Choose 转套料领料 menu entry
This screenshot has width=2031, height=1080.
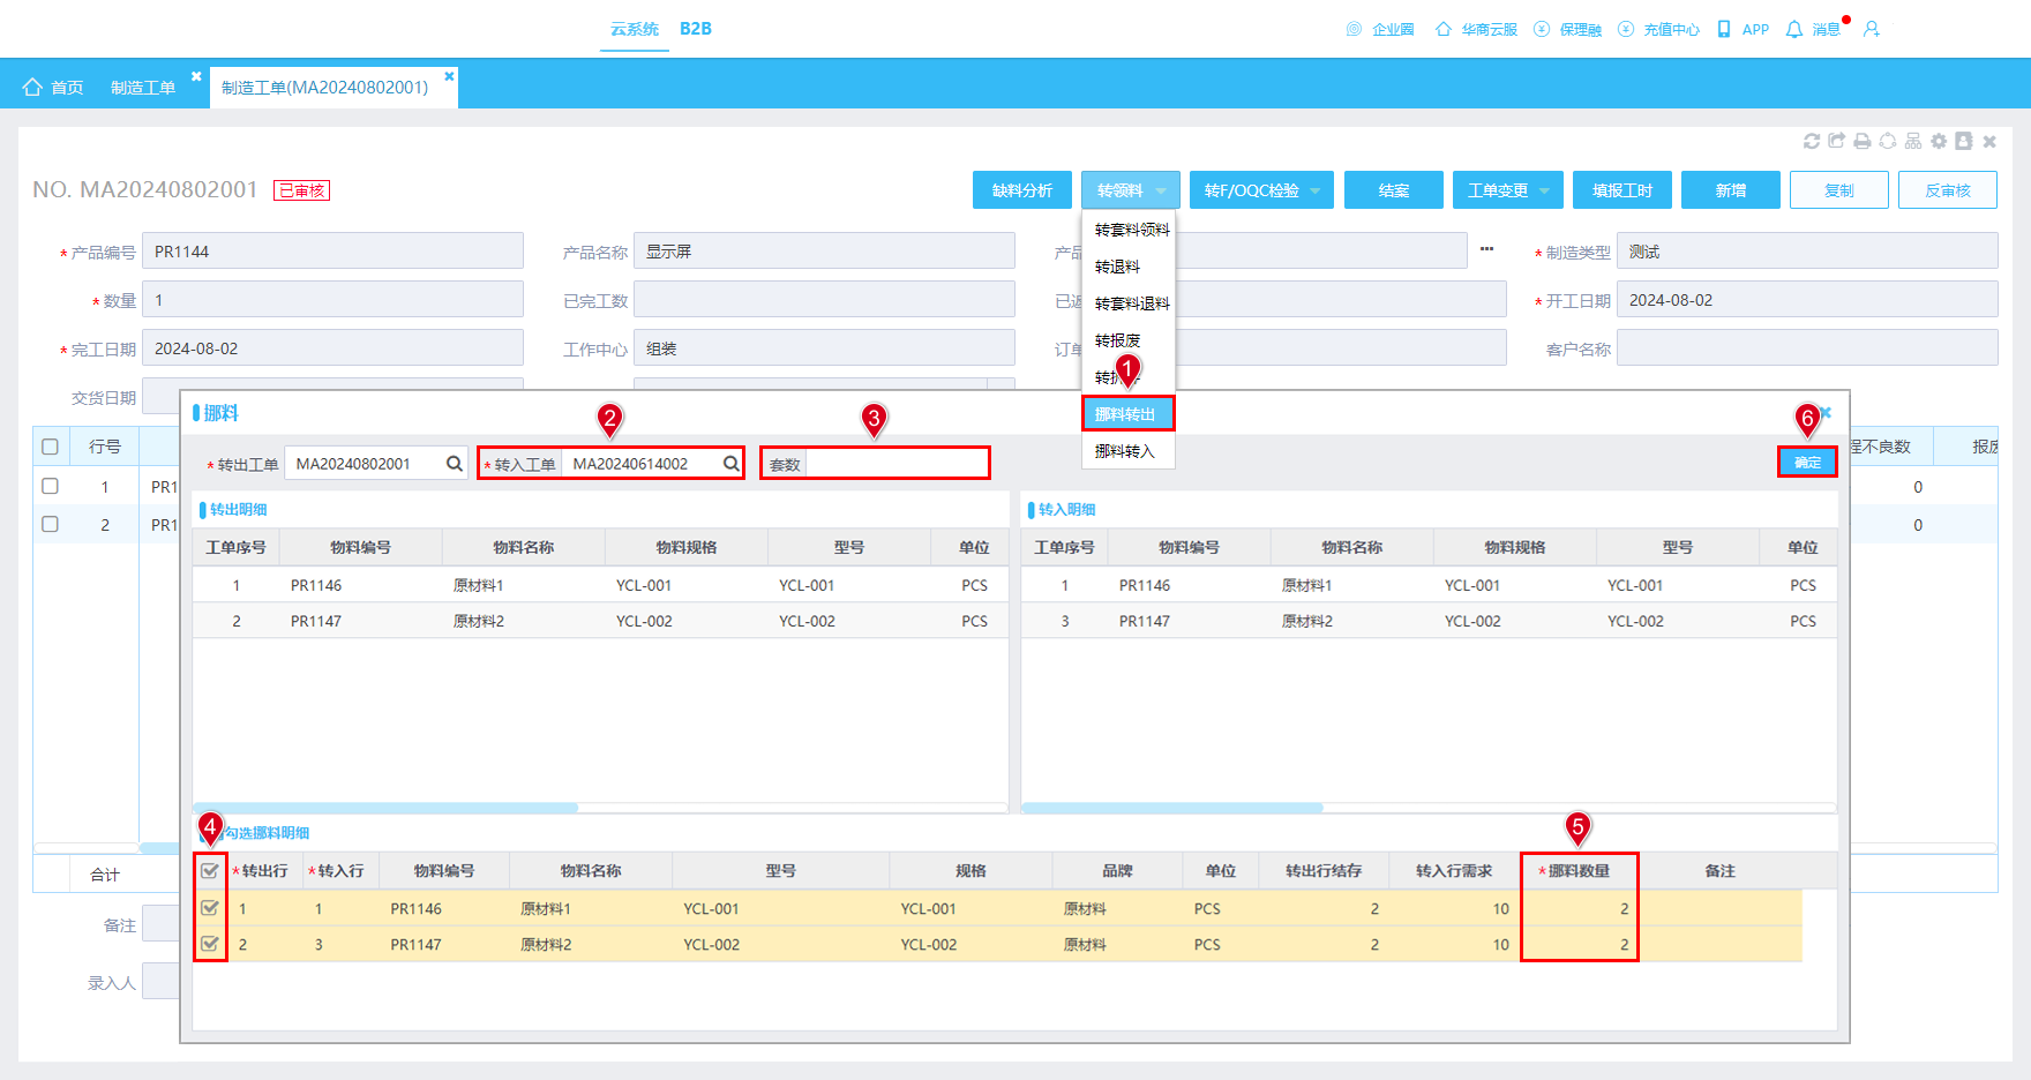[1131, 230]
